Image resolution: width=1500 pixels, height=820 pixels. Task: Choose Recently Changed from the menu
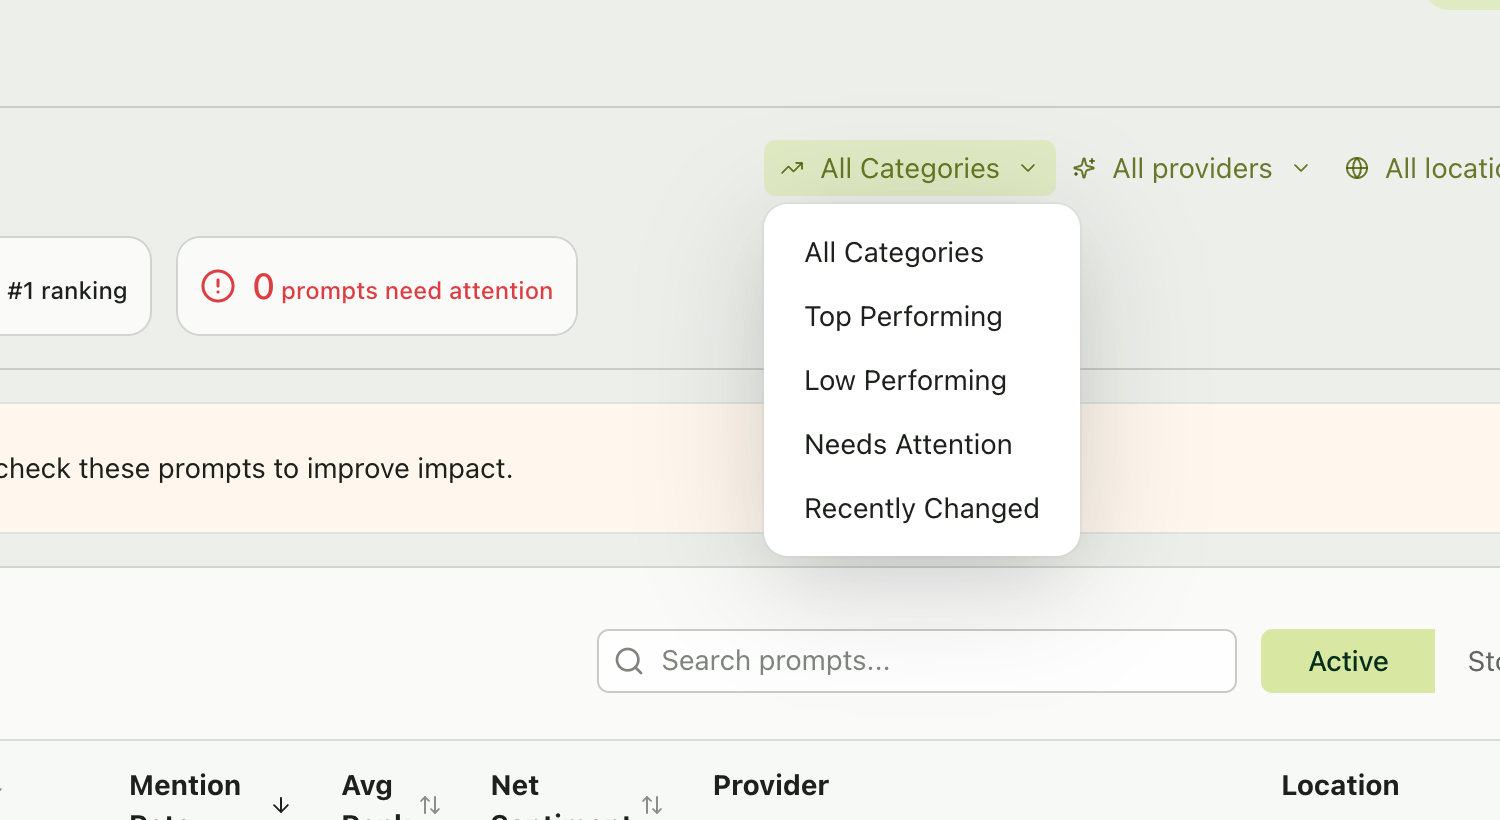pyautogui.click(x=921, y=508)
